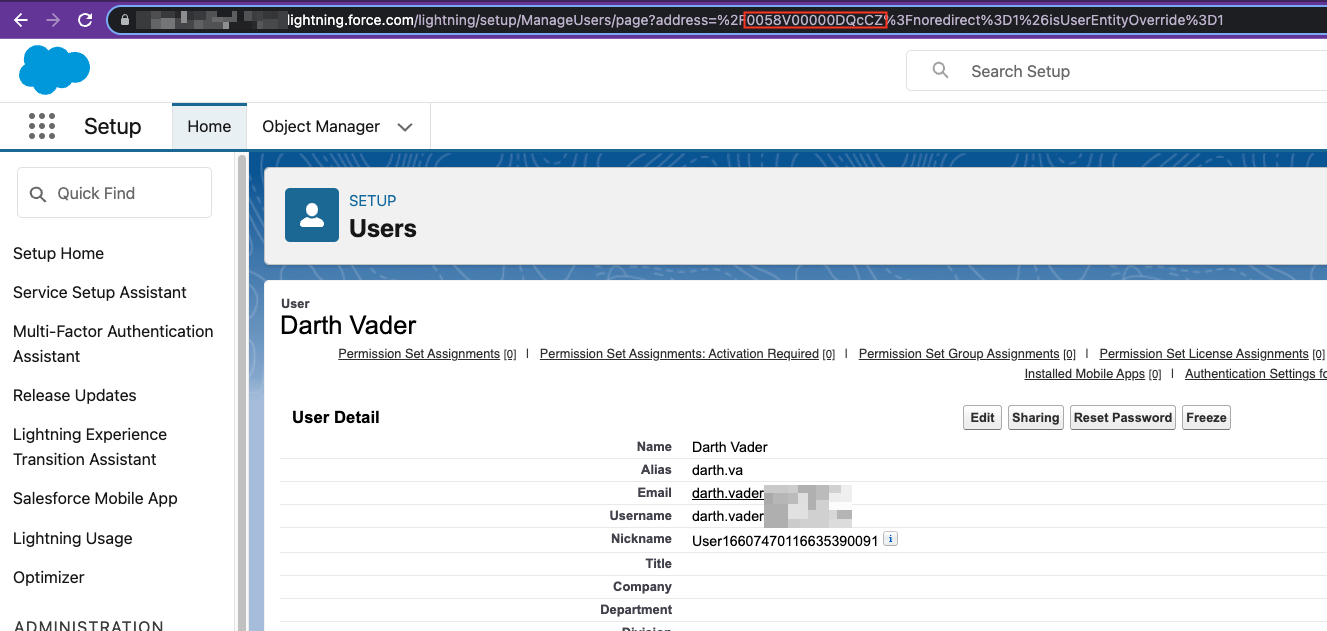Open Optimizer in the sidebar

(x=49, y=577)
